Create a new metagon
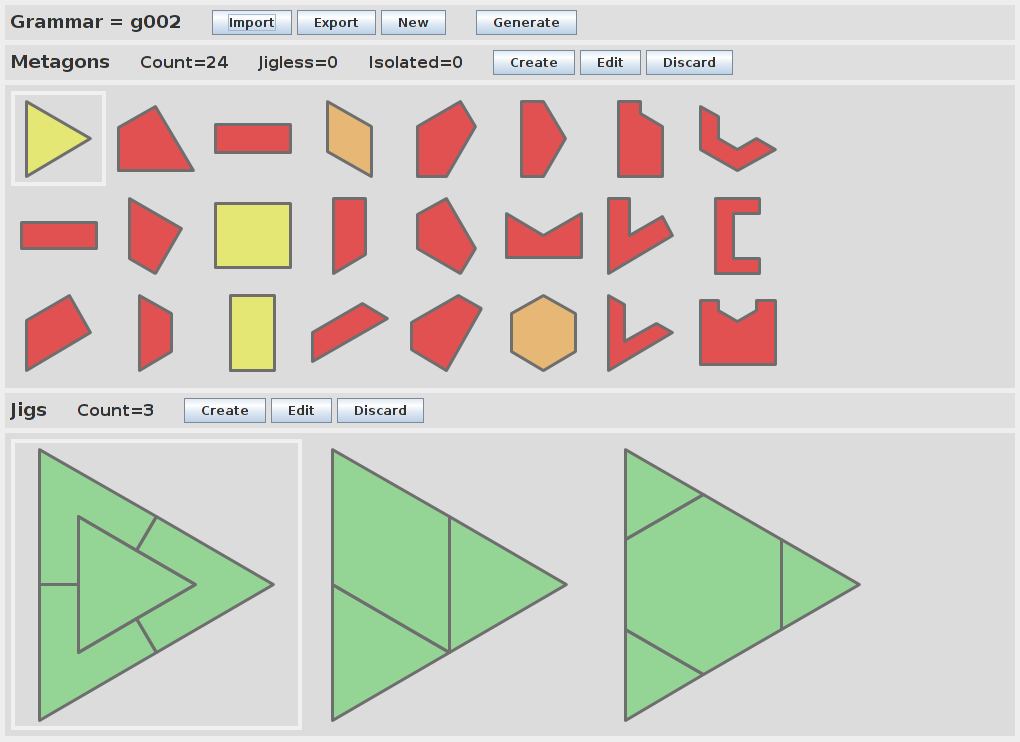This screenshot has height=742, width=1020. [x=533, y=63]
